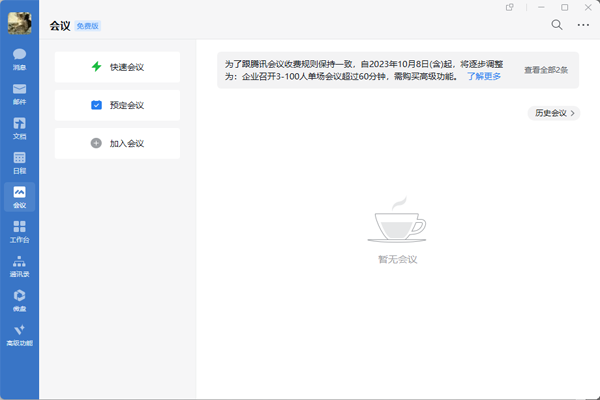
Task: Click the pin window icon in the title bar
Action: 510,7
